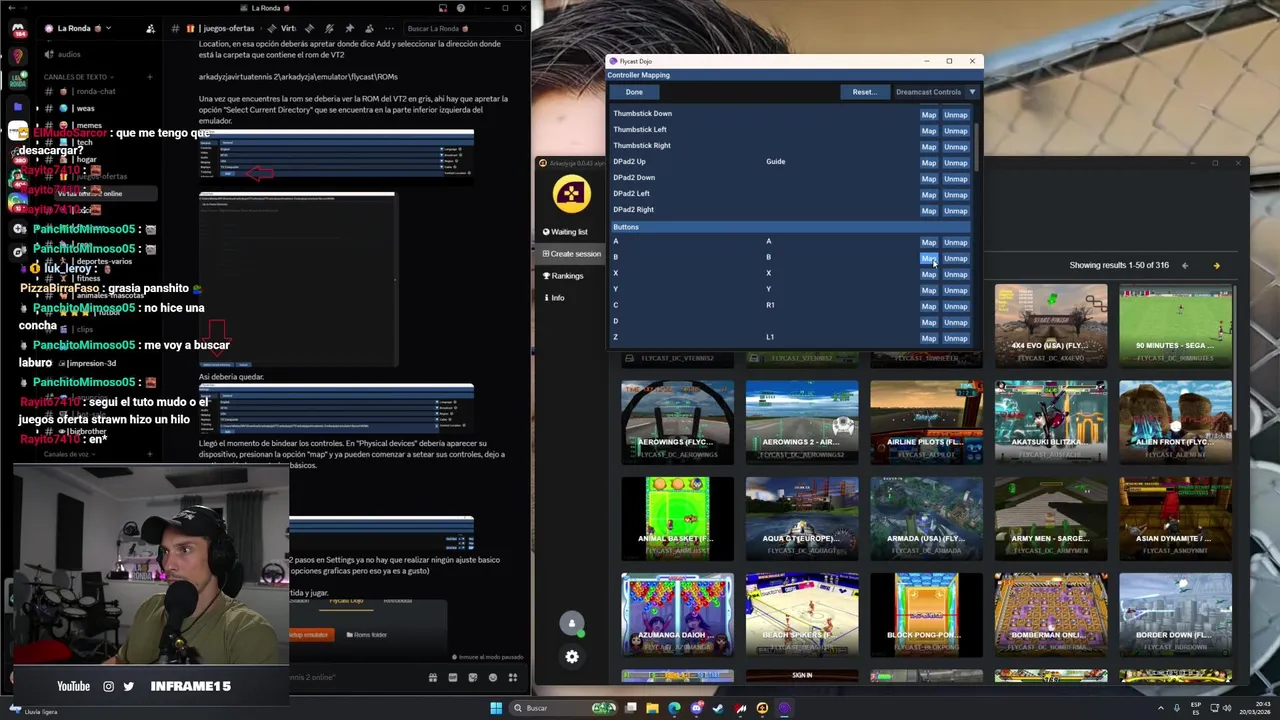
Task: Open Discord threads icon in channel header
Action: [309, 28]
